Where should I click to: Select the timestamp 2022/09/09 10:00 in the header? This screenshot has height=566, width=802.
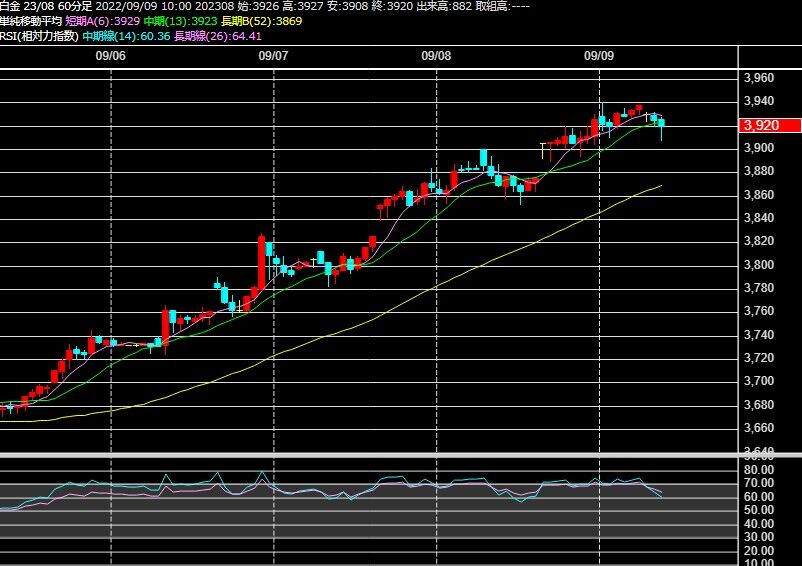pos(143,7)
